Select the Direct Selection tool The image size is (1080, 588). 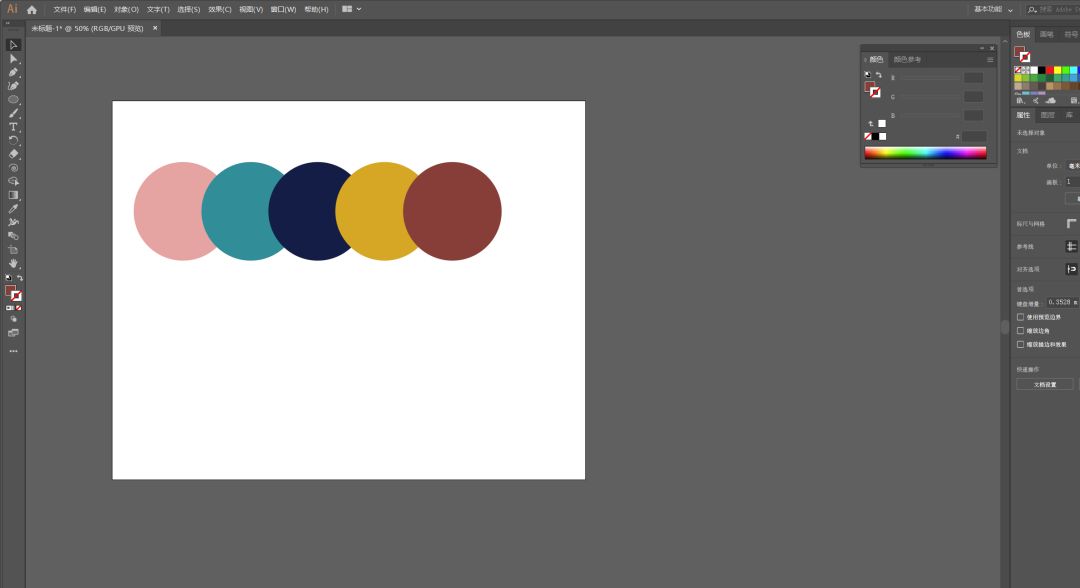13,59
